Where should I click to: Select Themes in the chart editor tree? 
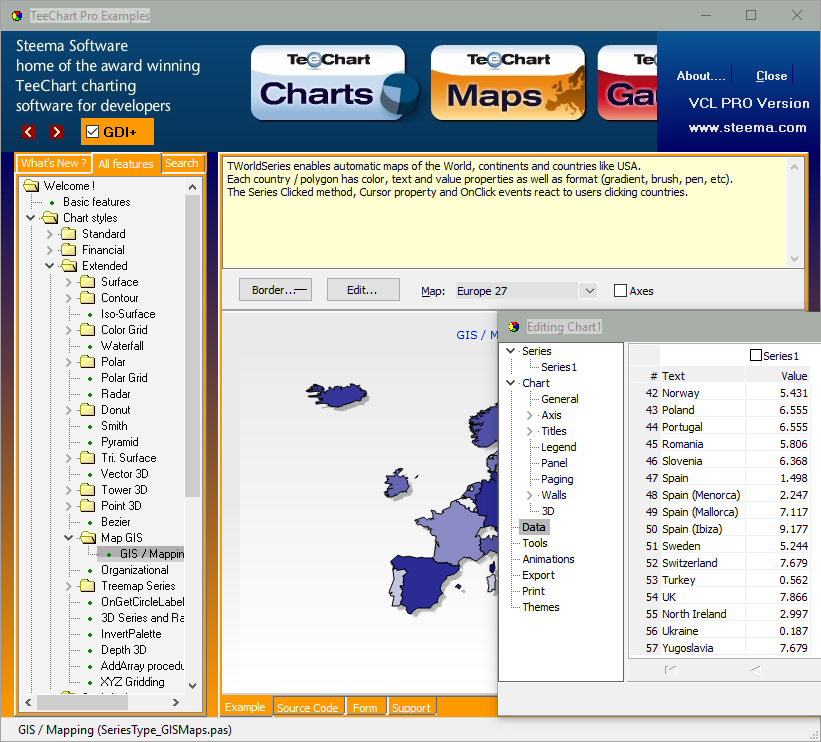point(540,607)
